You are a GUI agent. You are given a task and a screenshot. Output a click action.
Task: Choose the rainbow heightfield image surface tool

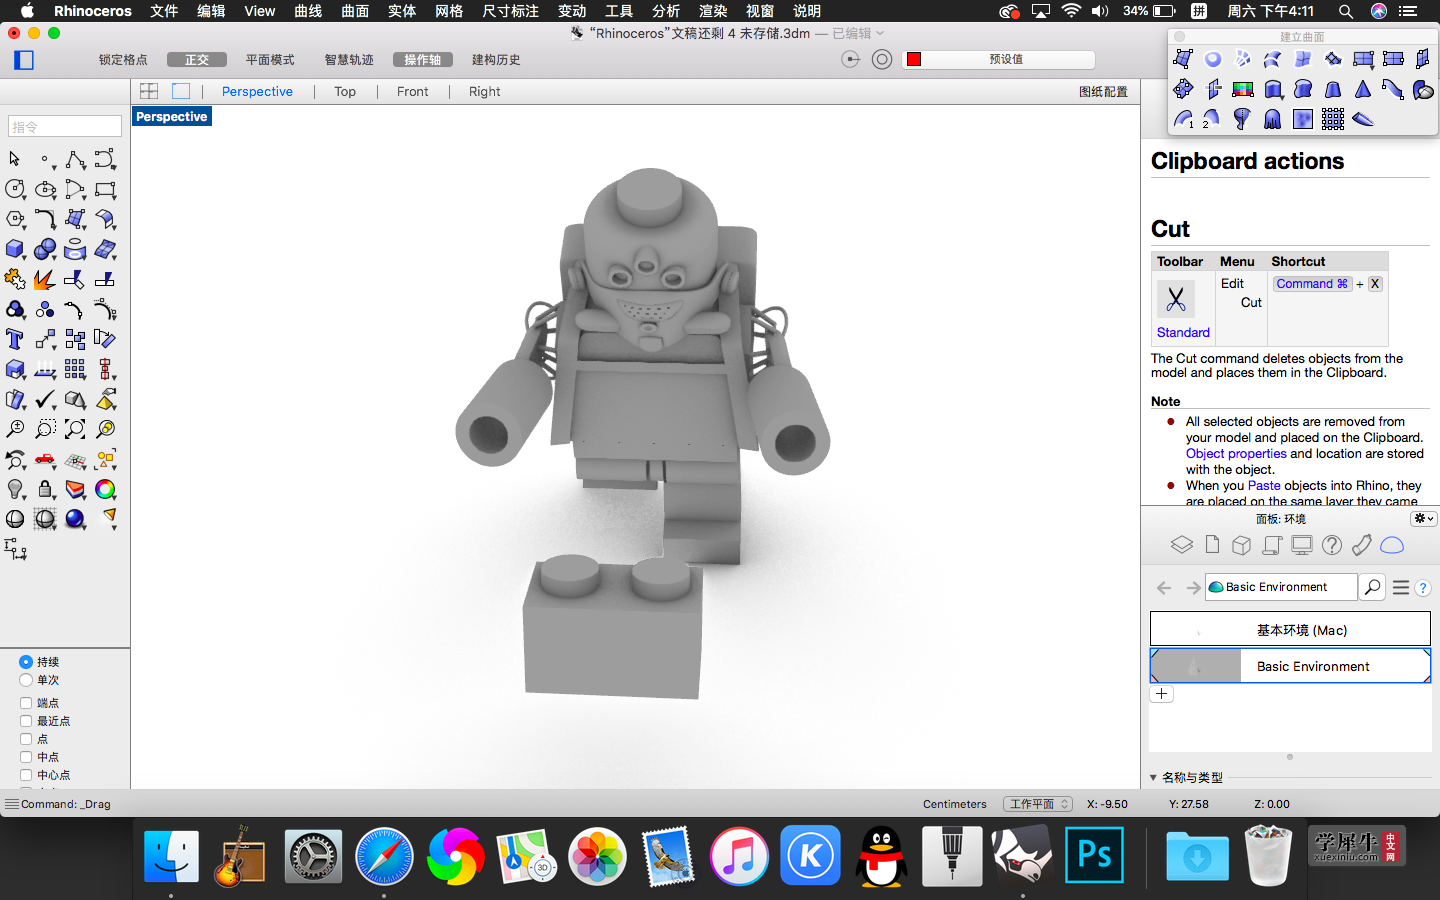click(1243, 89)
